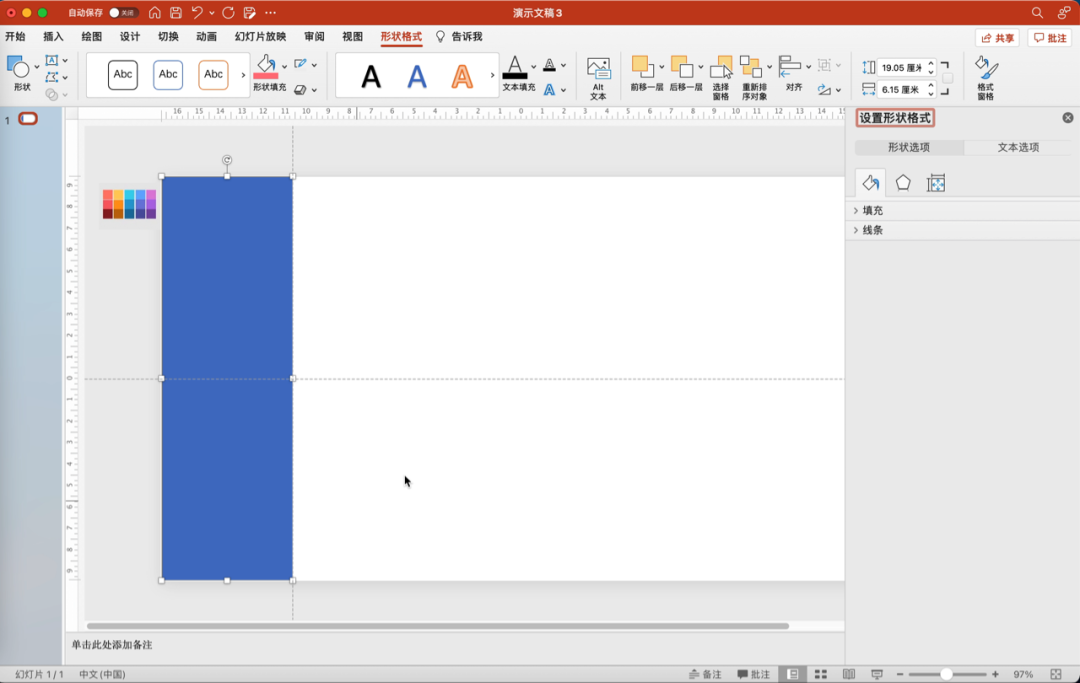Click the blue text effects A icon
The image size is (1080, 683).
tap(549, 90)
